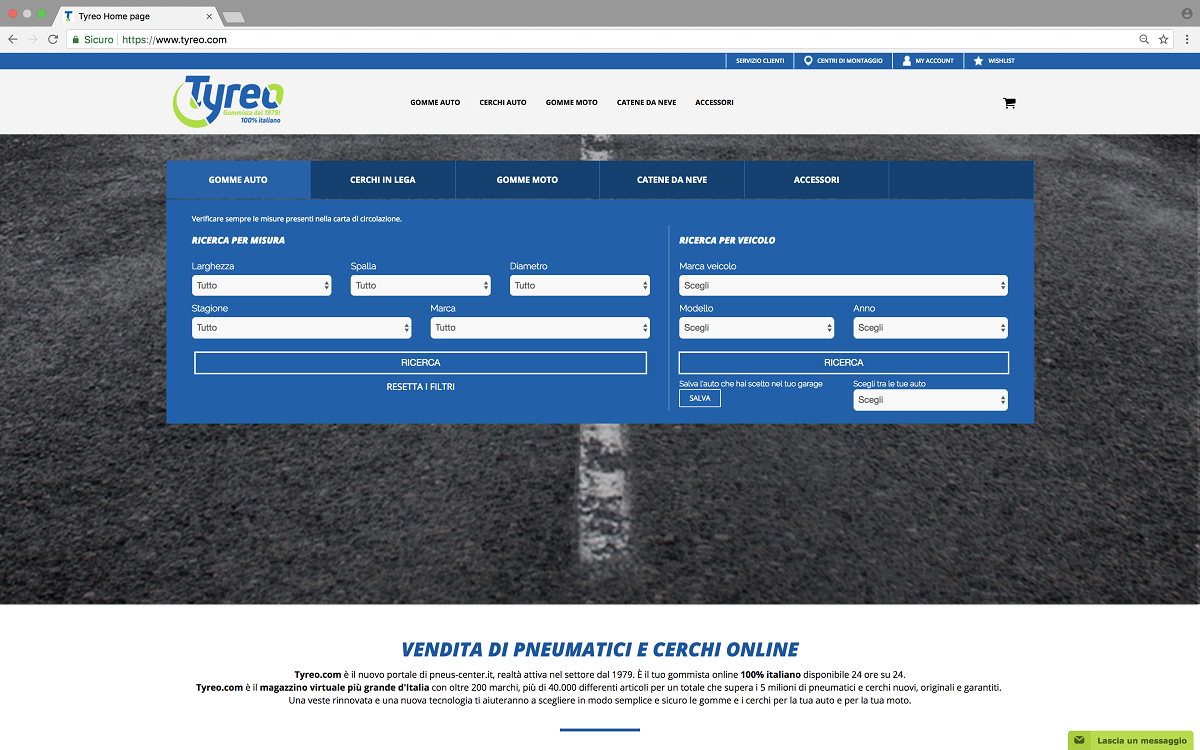1200x750 pixels.
Task: Open the Diametro dropdown
Action: 580,285
